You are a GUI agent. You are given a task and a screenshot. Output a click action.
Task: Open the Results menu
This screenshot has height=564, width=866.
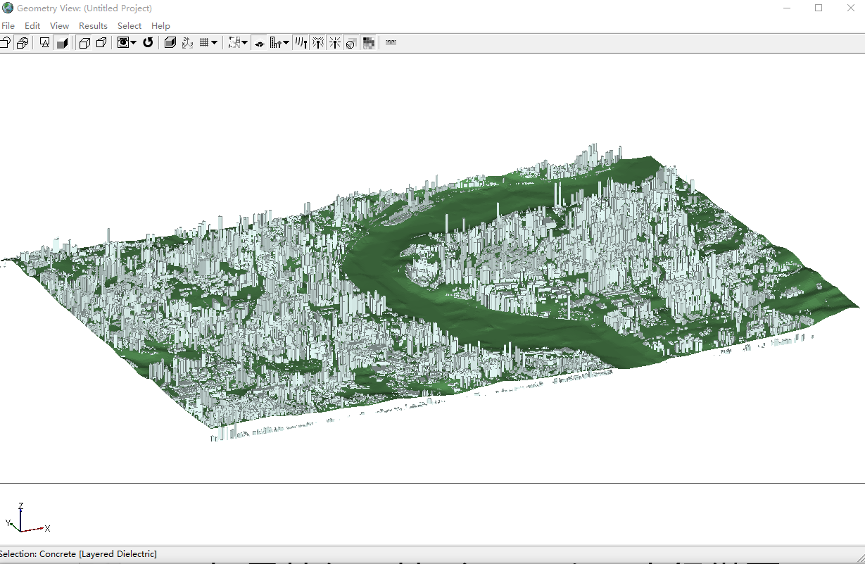[x=93, y=26]
